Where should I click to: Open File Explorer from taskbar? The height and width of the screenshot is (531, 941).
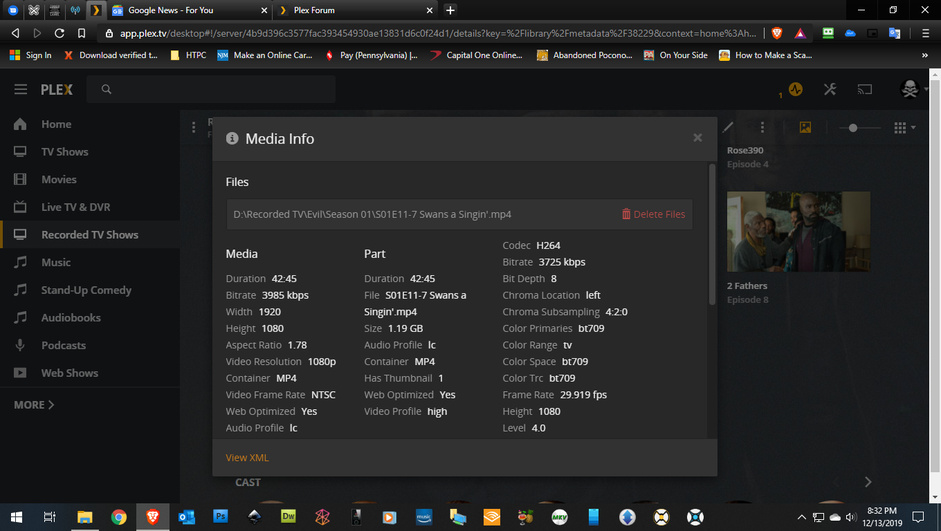click(x=85, y=517)
